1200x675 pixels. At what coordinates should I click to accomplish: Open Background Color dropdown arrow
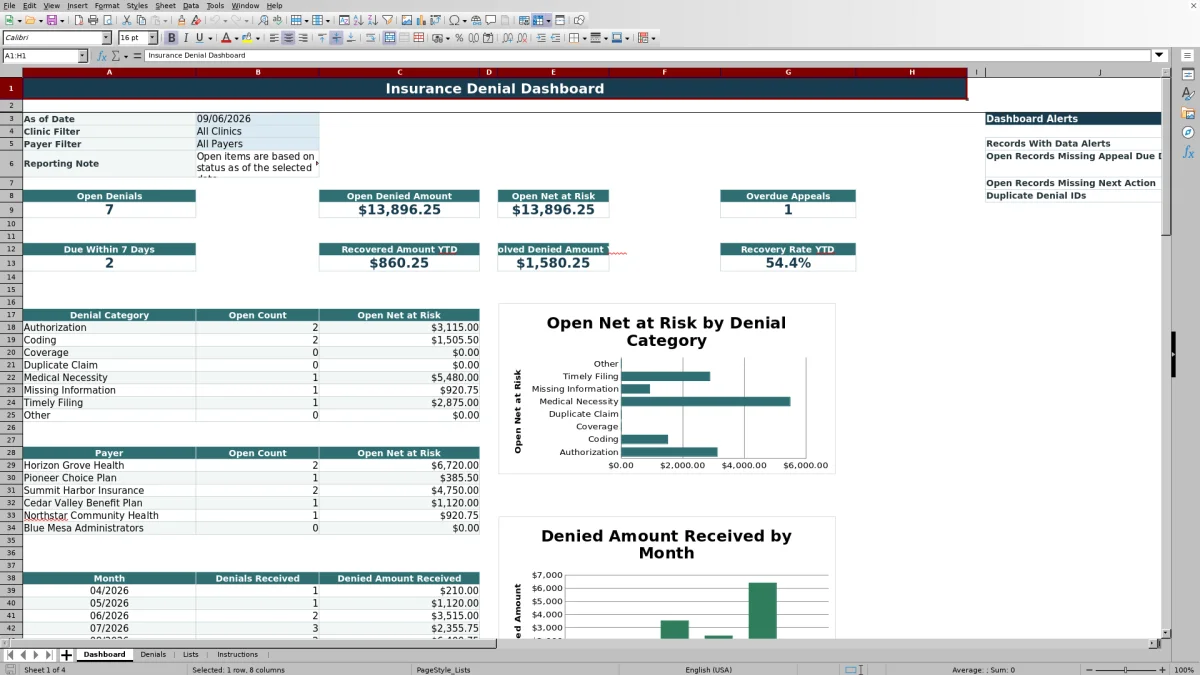click(x=258, y=38)
